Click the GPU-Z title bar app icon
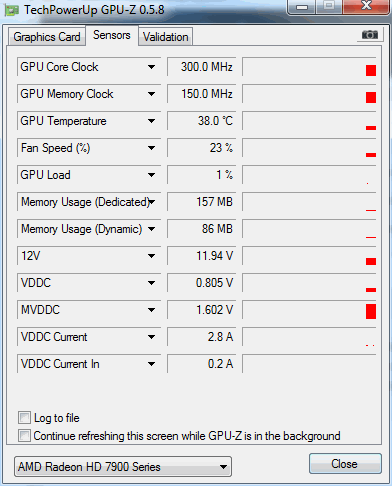 pos(12,10)
